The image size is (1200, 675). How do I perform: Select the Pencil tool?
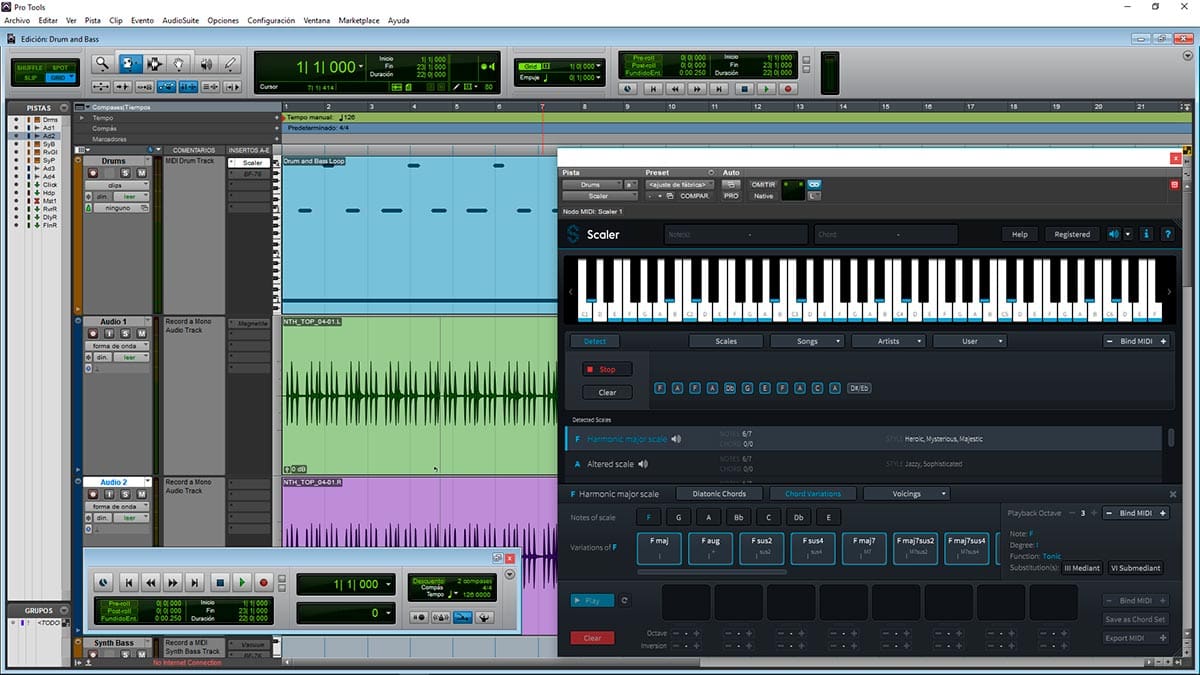[x=231, y=64]
